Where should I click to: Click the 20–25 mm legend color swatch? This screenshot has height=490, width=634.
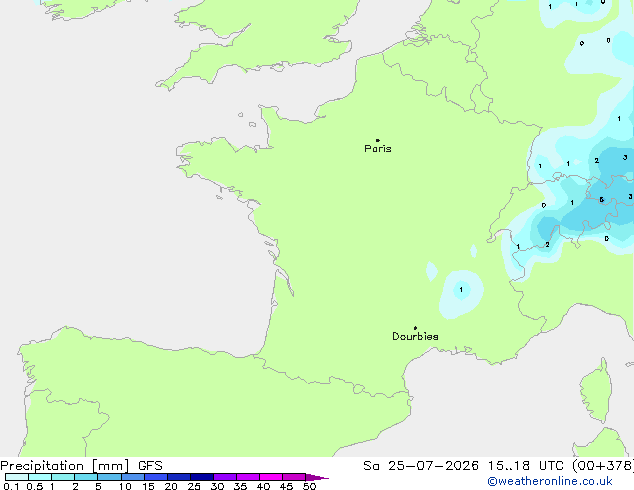tap(179, 477)
